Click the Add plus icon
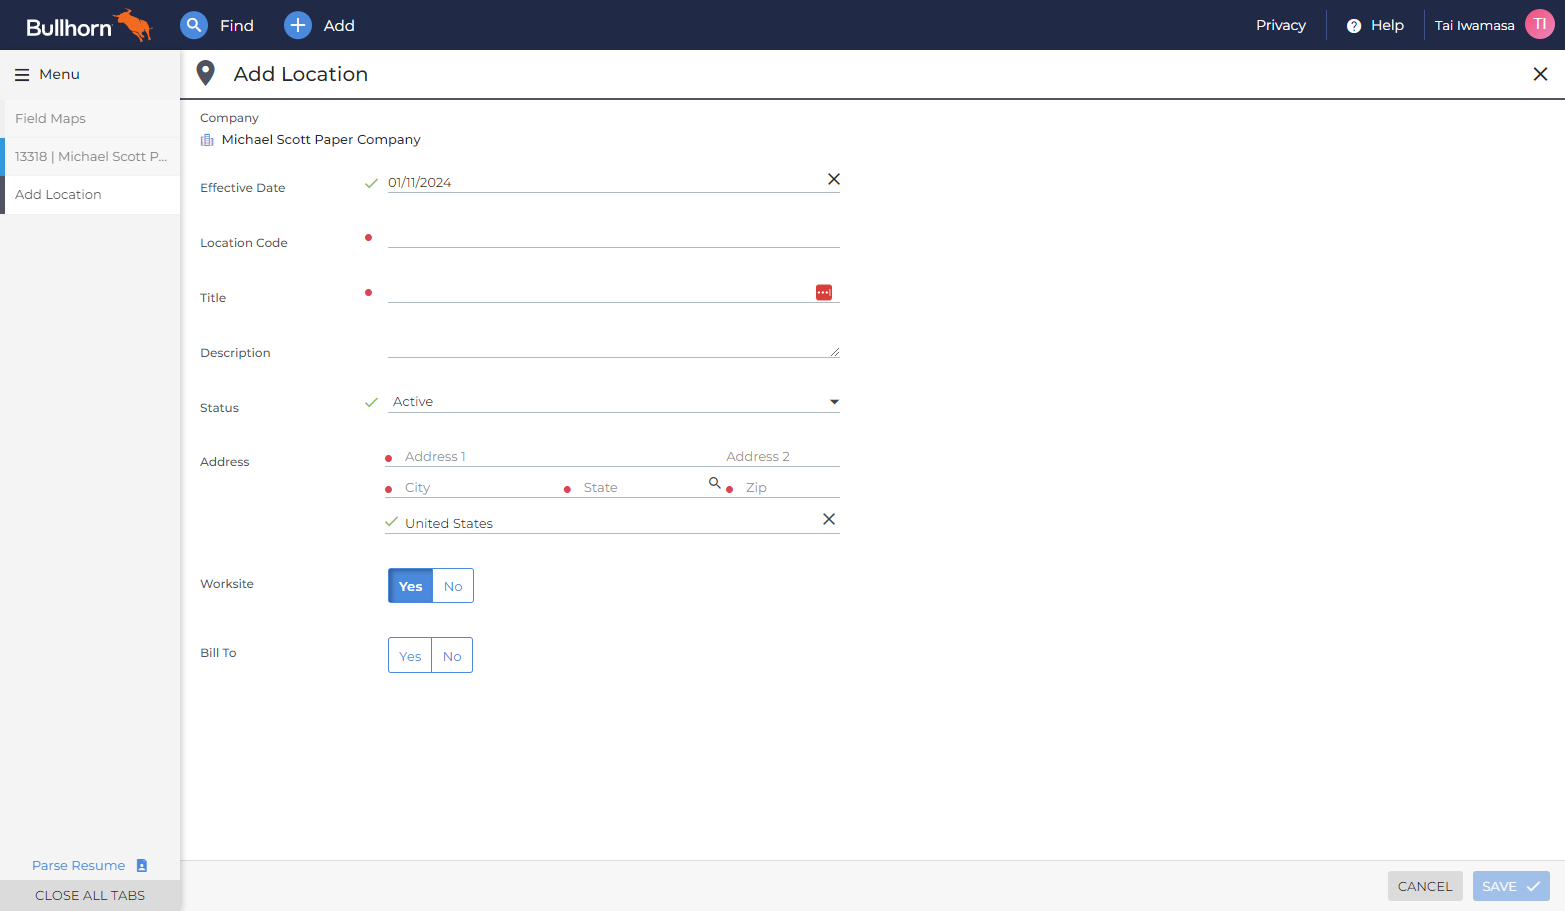This screenshot has height=911, width=1565. [x=298, y=25]
